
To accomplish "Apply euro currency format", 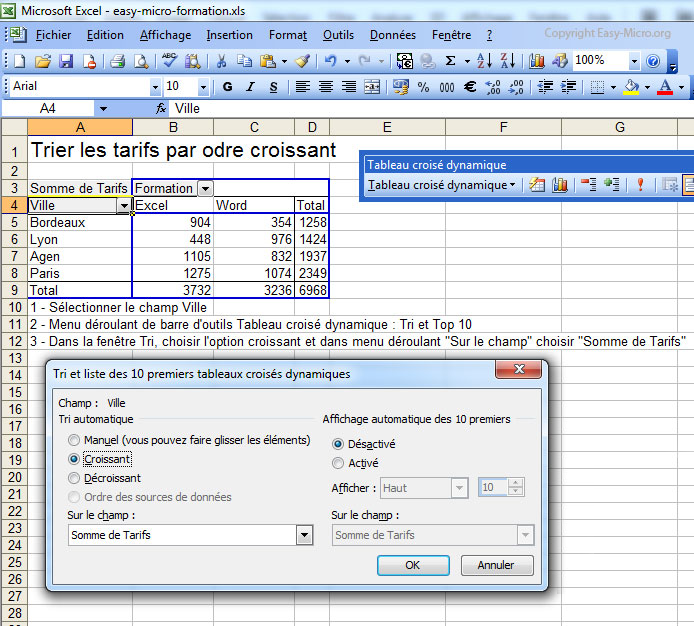I will 470,87.
